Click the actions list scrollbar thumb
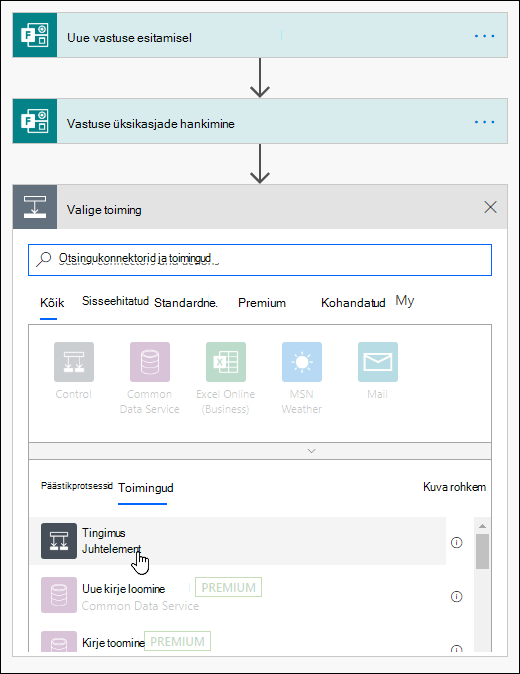Screen dimensions: 520x674 482,551
